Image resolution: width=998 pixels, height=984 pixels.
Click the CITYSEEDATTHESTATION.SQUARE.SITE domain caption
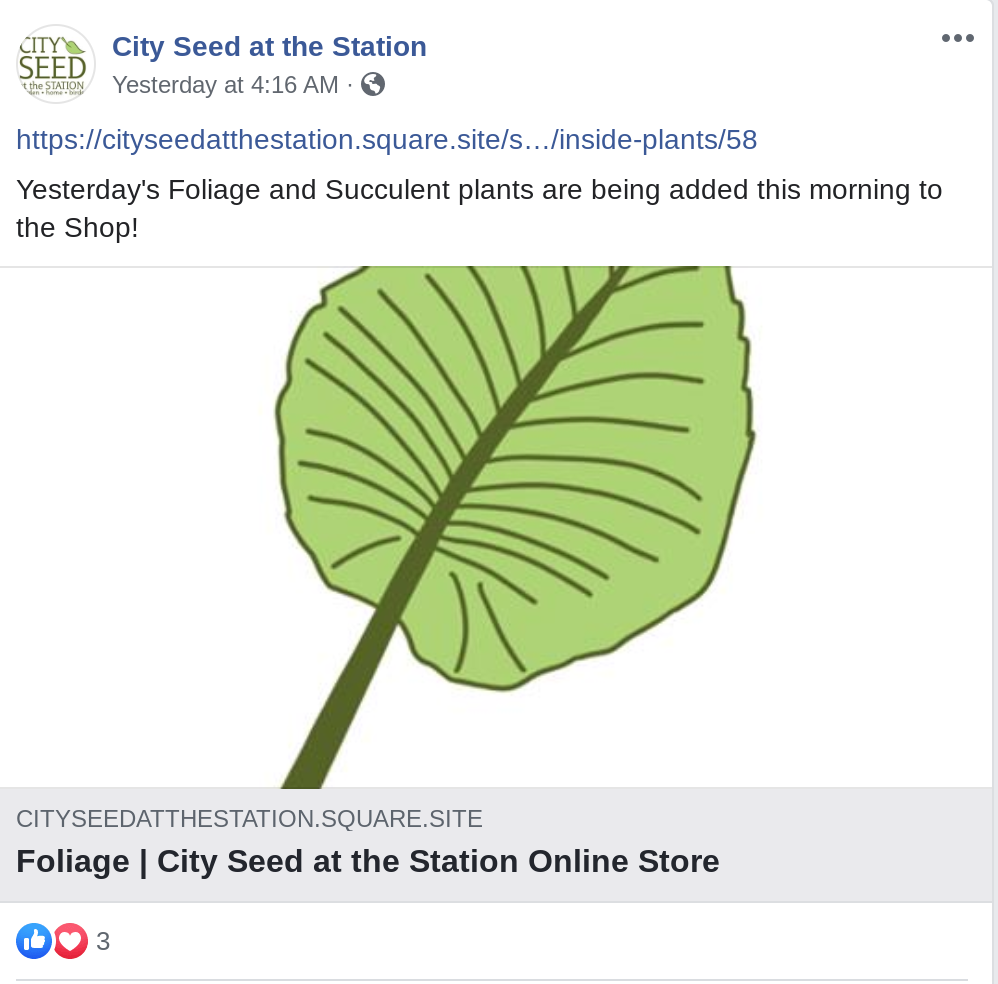[x=249, y=819]
